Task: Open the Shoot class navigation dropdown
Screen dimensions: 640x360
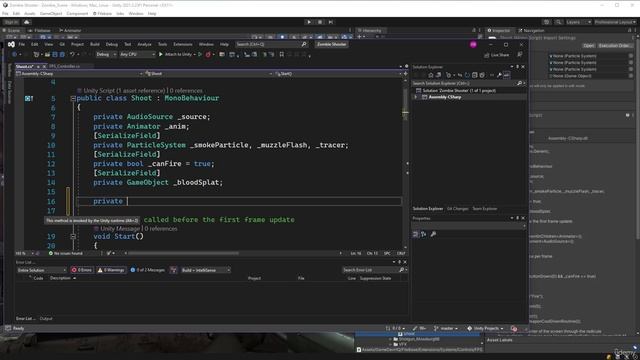Action: pos(209,74)
